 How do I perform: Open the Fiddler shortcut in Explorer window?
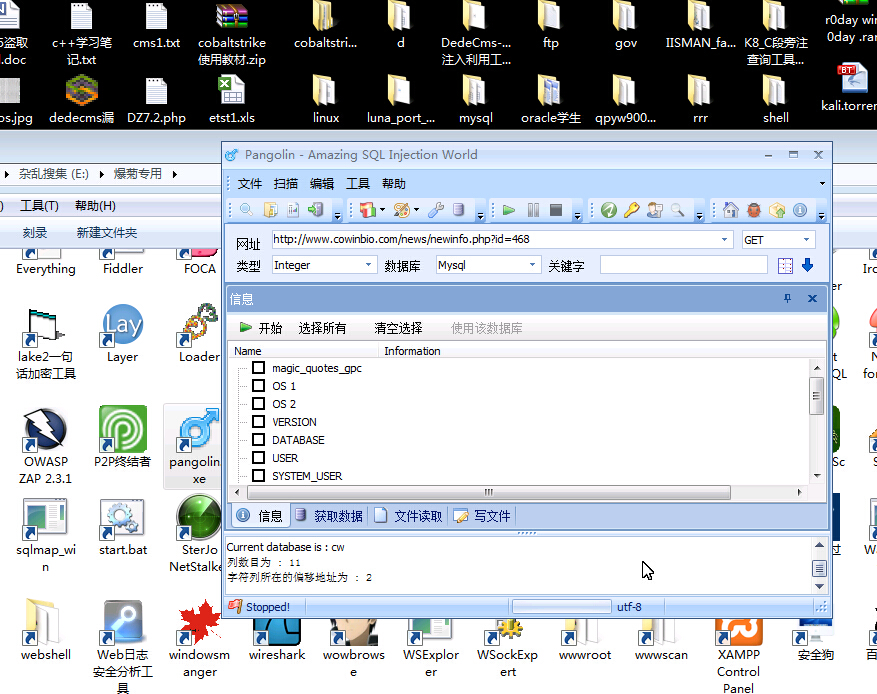click(x=122, y=263)
